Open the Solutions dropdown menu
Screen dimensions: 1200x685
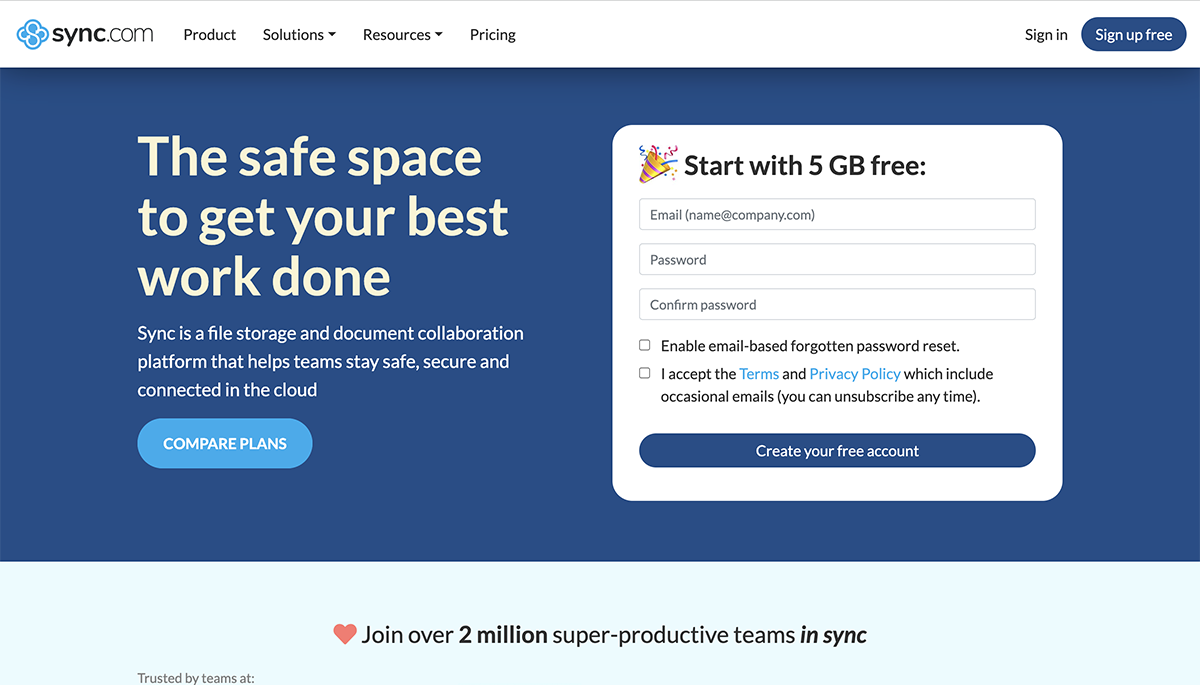click(293, 34)
